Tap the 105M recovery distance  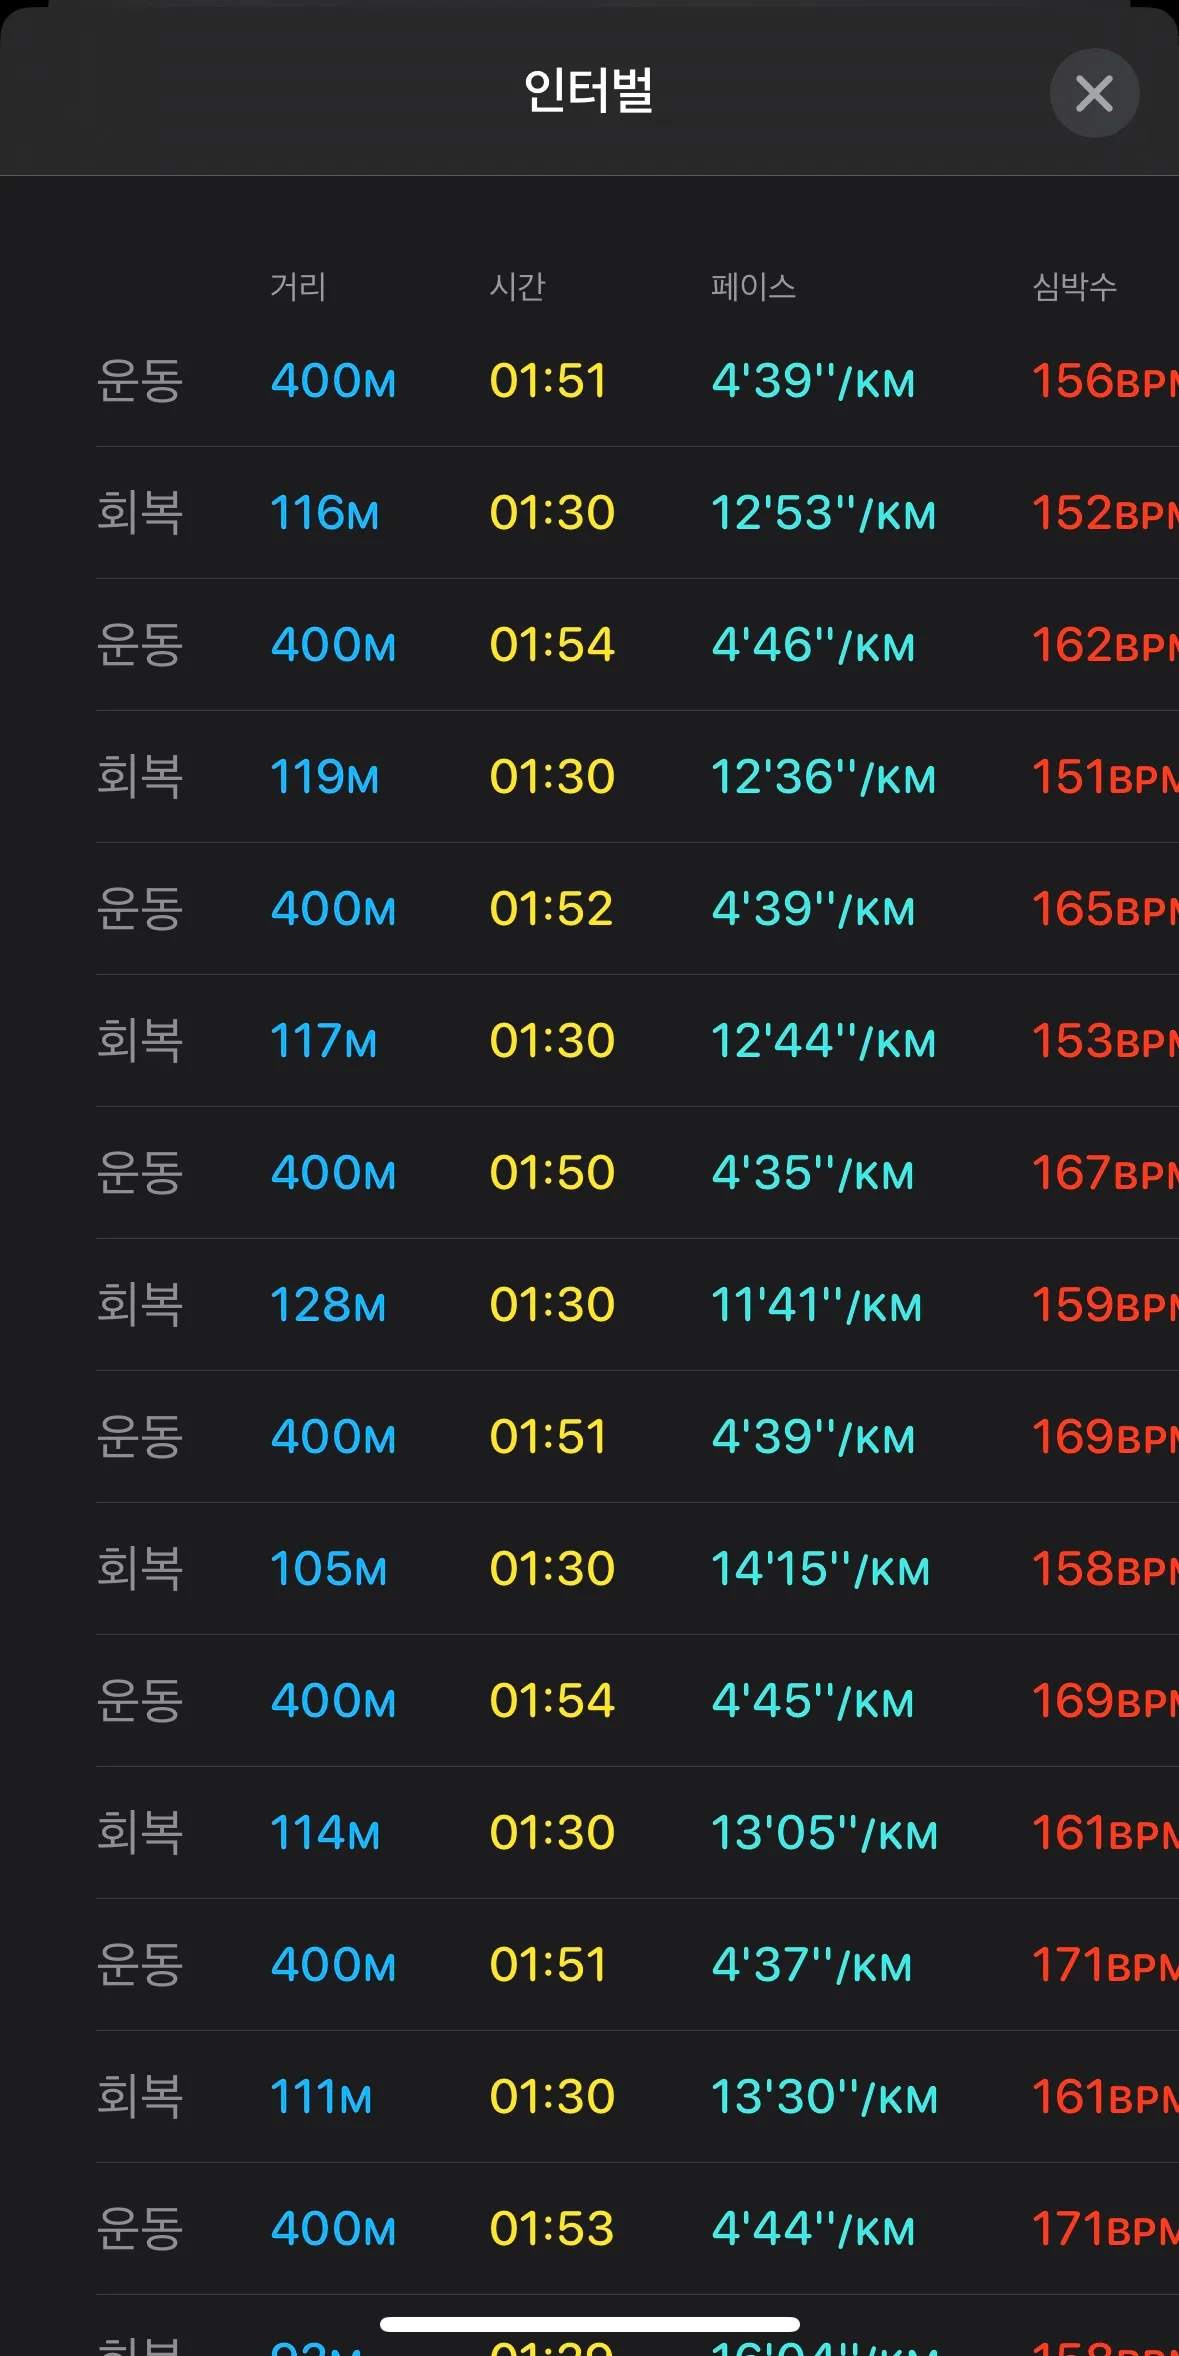tap(329, 1569)
